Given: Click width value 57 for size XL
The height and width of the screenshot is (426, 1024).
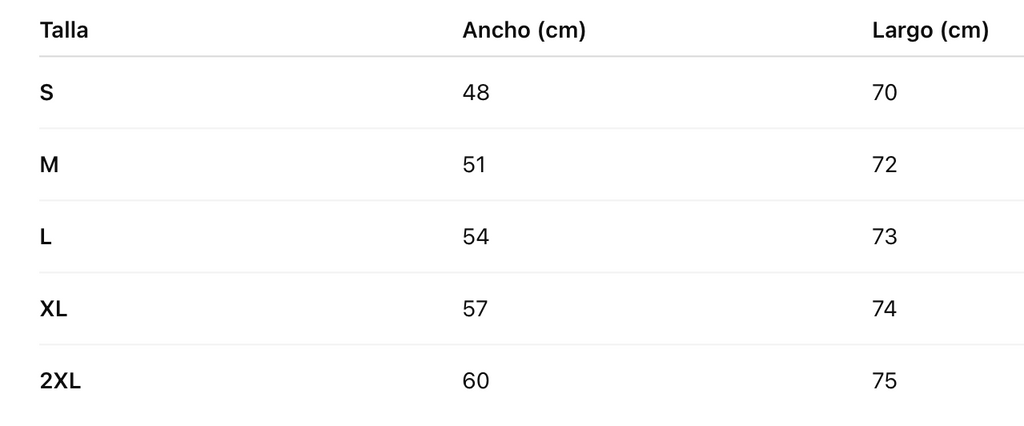Looking at the screenshot, I should pyautogui.click(x=475, y=309).
